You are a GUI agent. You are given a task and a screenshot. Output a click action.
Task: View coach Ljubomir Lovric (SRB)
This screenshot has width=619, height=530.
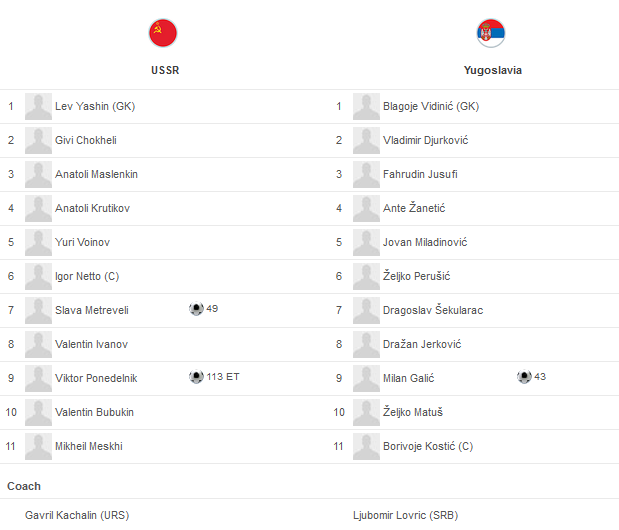(404, 516)
